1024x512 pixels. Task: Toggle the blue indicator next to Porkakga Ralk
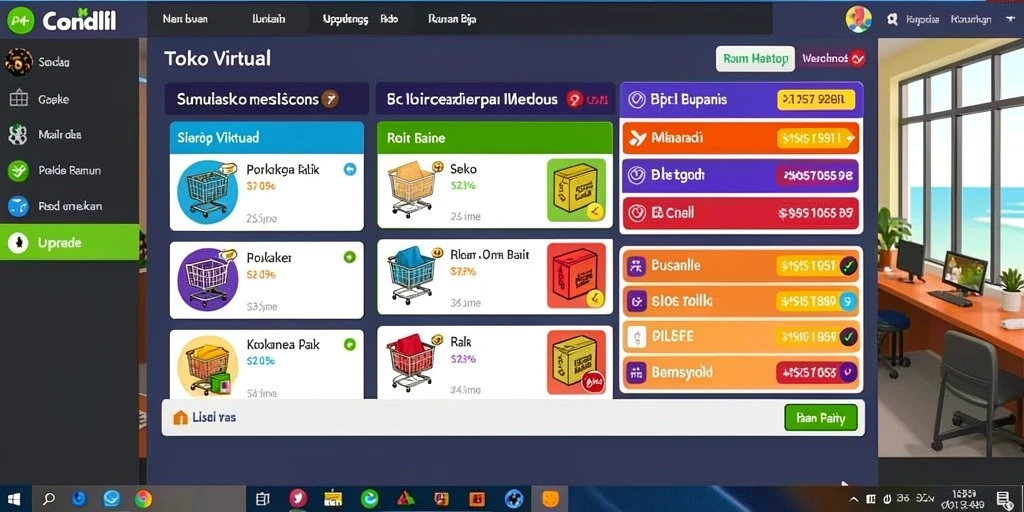pyautogui.click(x=349, y=170)
